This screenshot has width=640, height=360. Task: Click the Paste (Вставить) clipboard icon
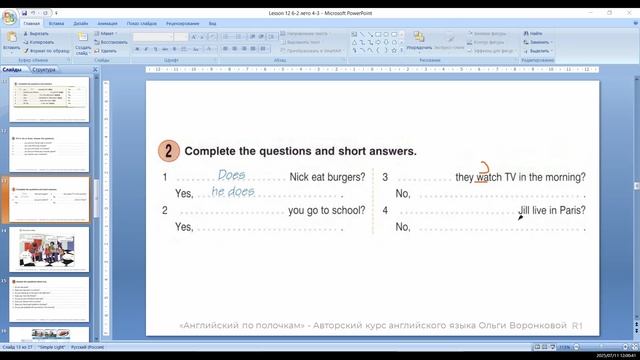click(x=11, y=38)
